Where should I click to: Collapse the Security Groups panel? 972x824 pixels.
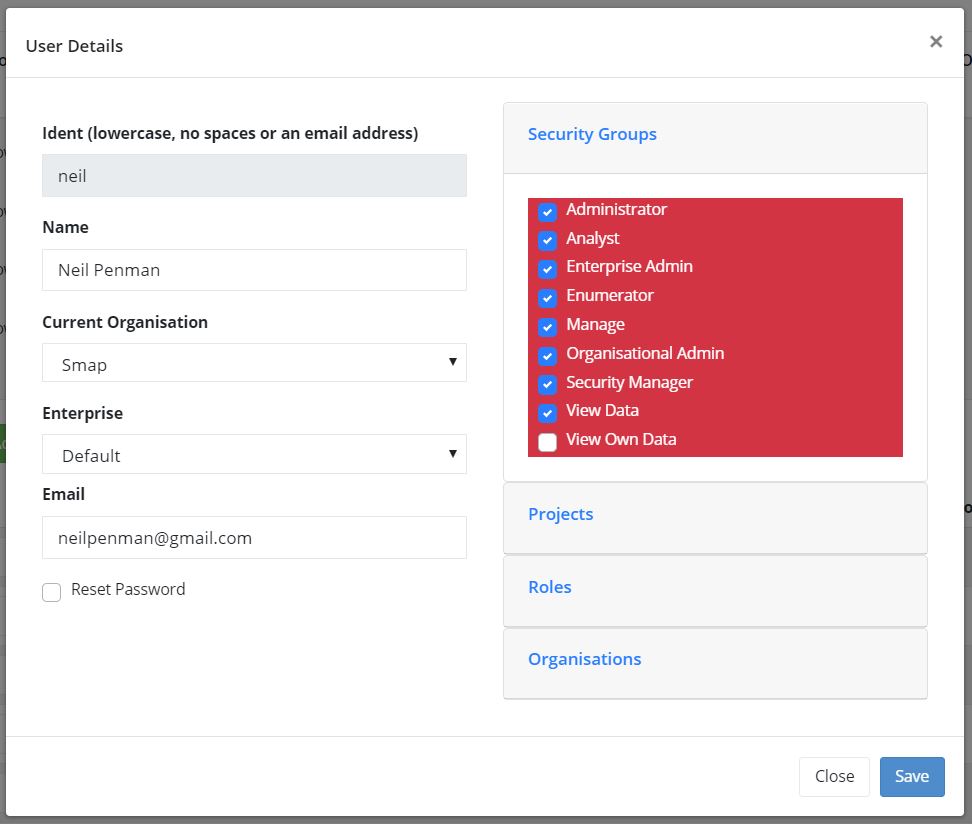point(592,134)
